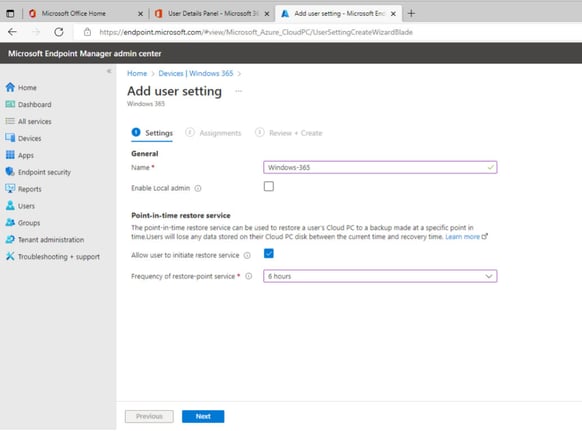This screenshot has width=582, height=431.
Task: Click the Reports monitor icon
Action: (x=10, y=189)
